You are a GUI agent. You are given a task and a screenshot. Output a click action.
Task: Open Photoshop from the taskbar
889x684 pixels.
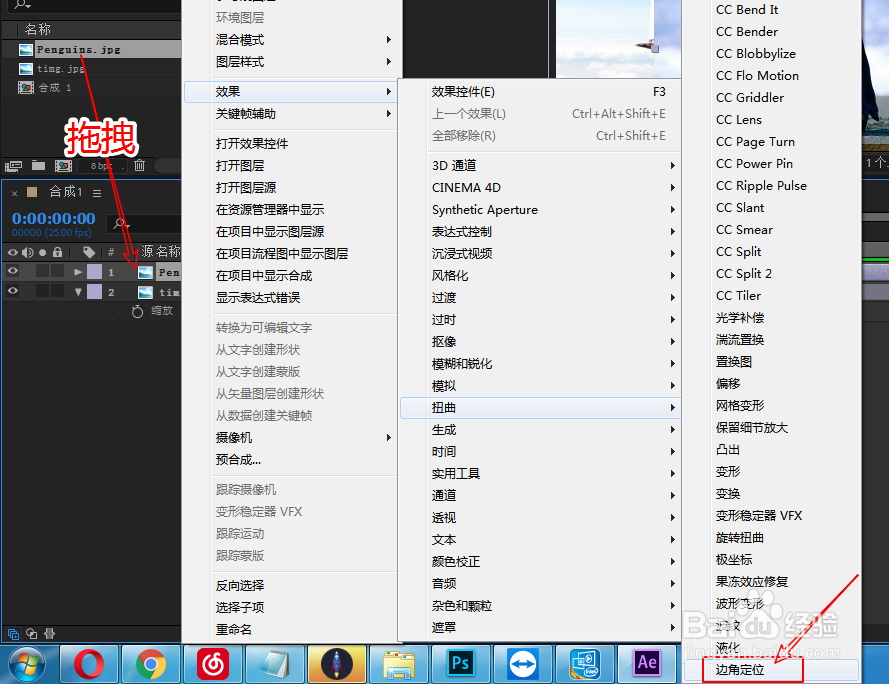coord(460,664)
